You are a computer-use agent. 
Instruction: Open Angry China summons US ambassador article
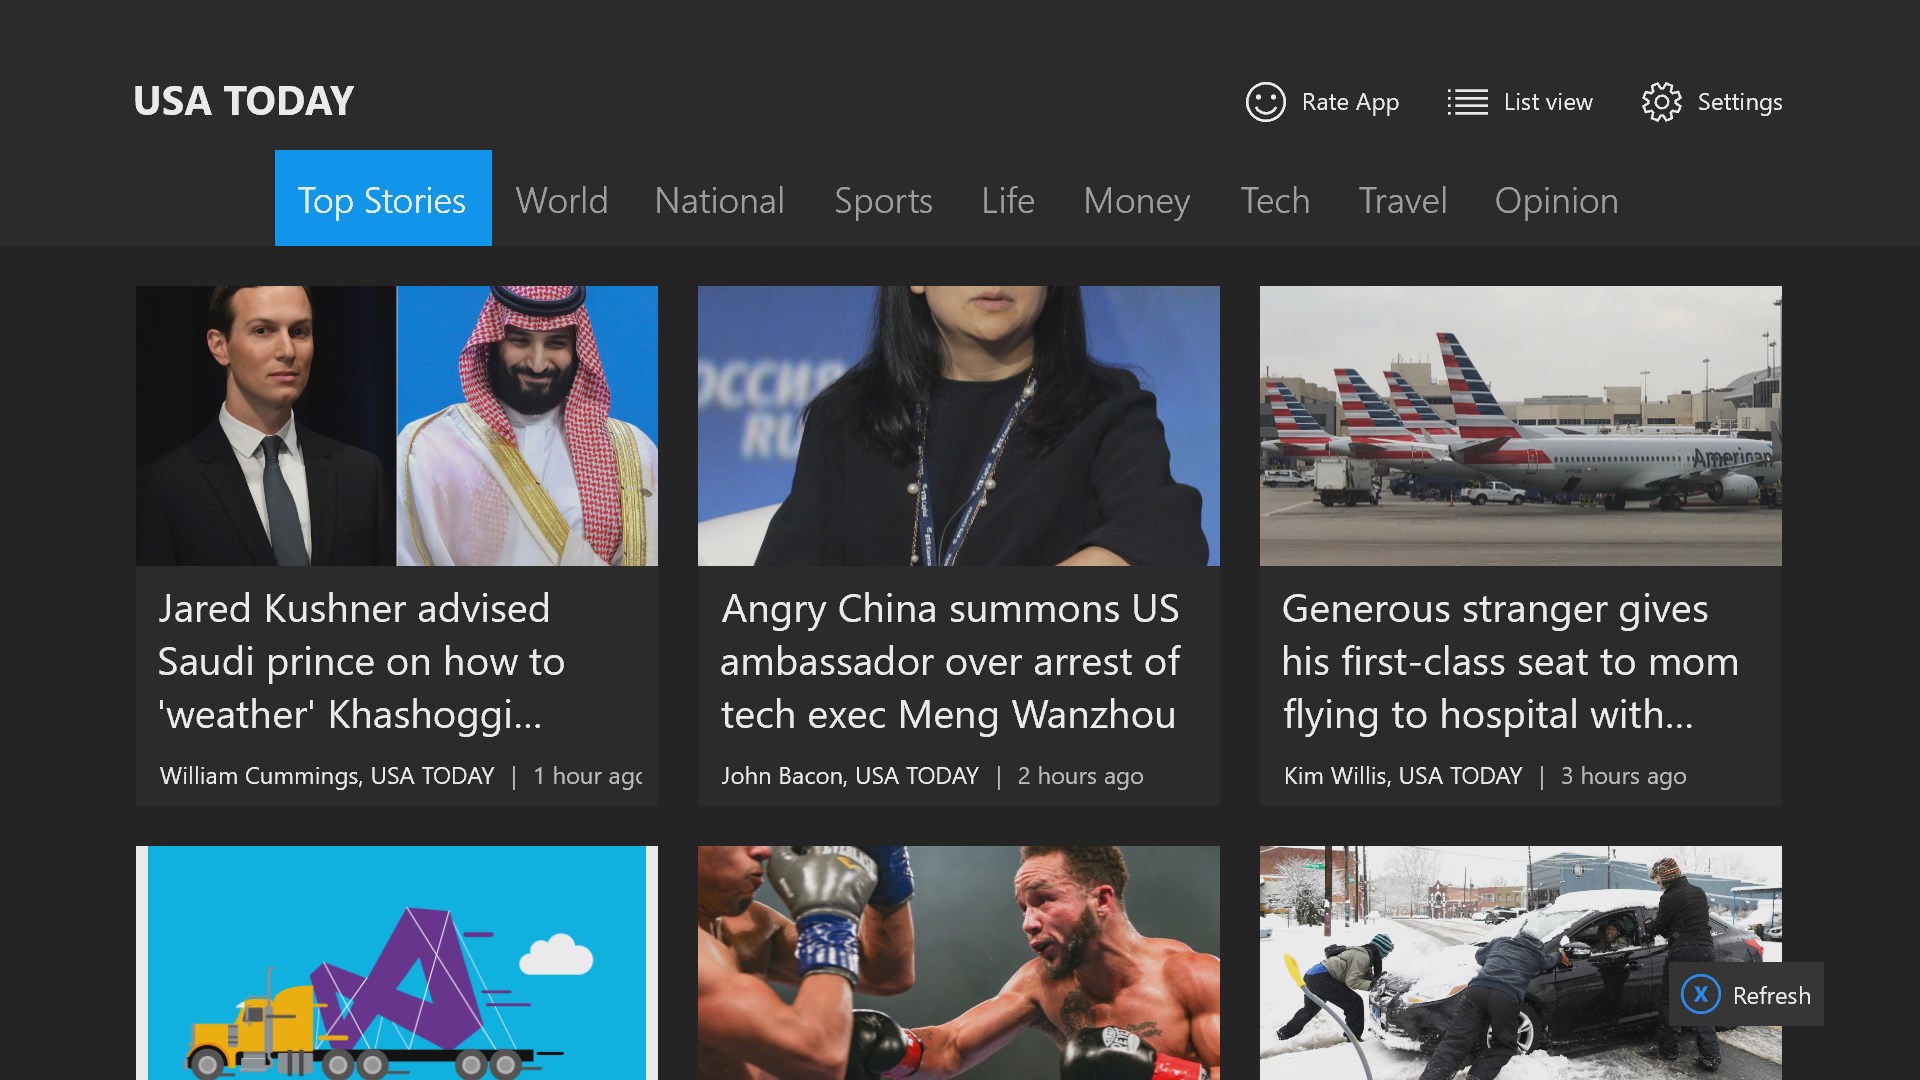tap(950, 661)
